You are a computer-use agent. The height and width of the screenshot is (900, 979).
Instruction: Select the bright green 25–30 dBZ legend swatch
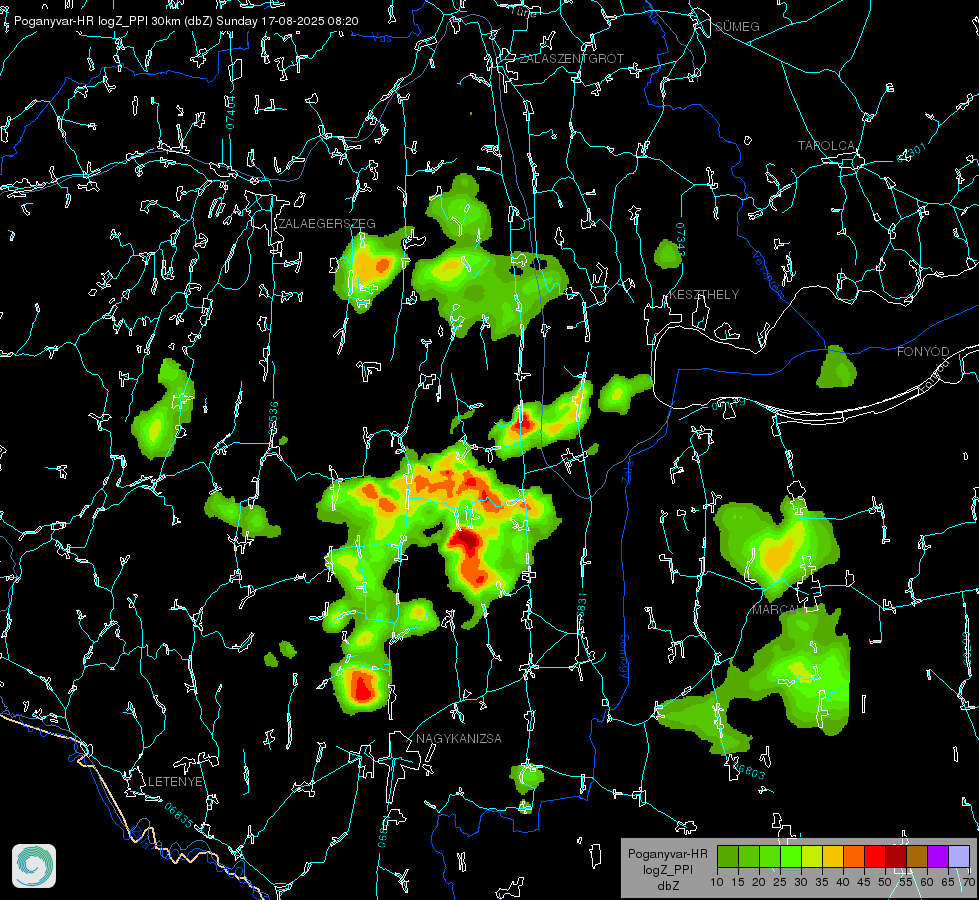[791, 856]
